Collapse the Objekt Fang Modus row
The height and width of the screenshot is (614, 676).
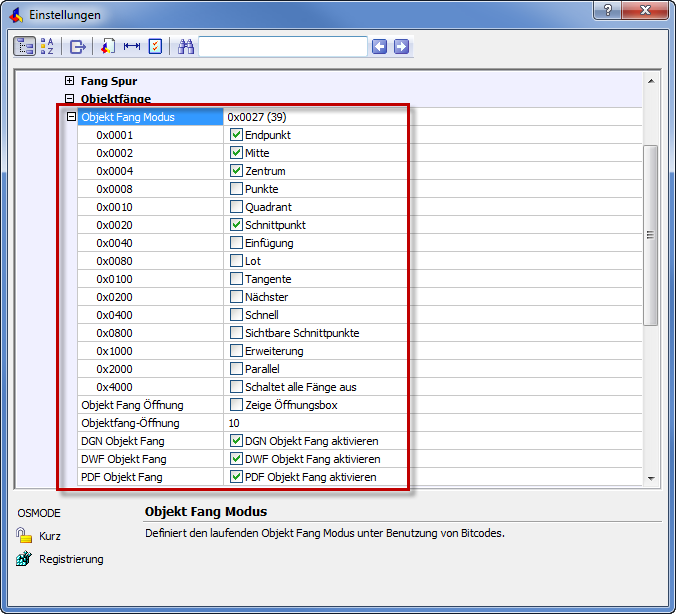click(x=71, y=117)
